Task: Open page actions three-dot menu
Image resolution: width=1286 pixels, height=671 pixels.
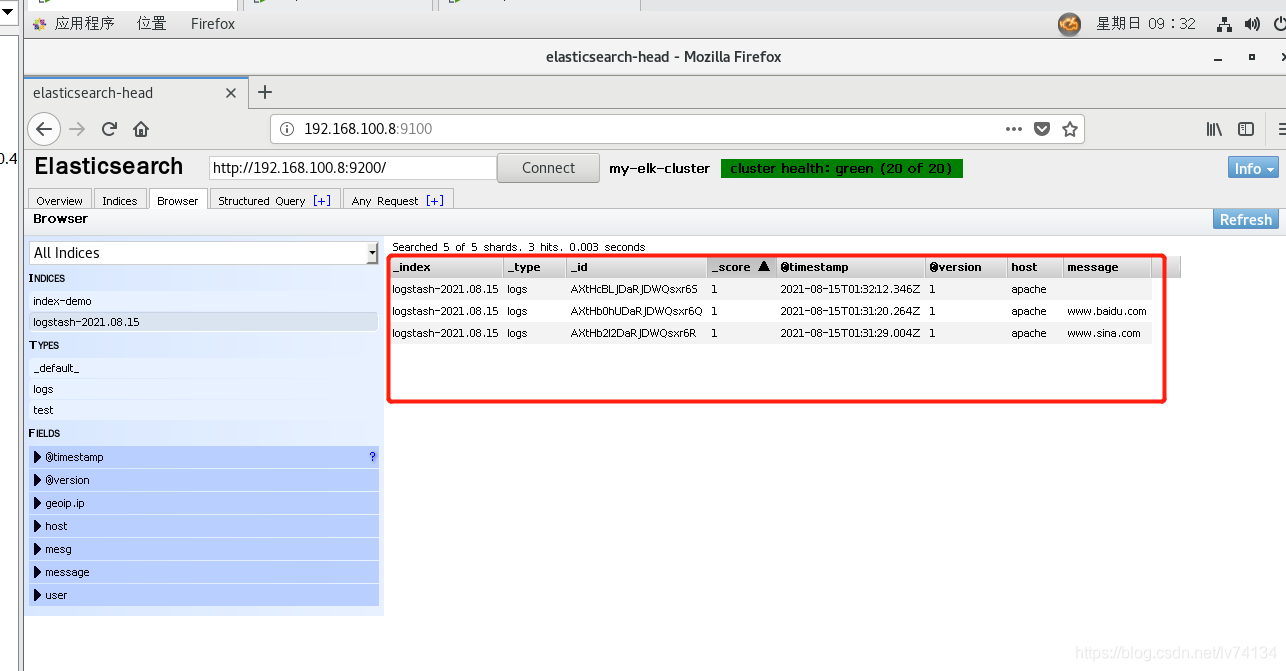Action: (x=1014, y=129)
